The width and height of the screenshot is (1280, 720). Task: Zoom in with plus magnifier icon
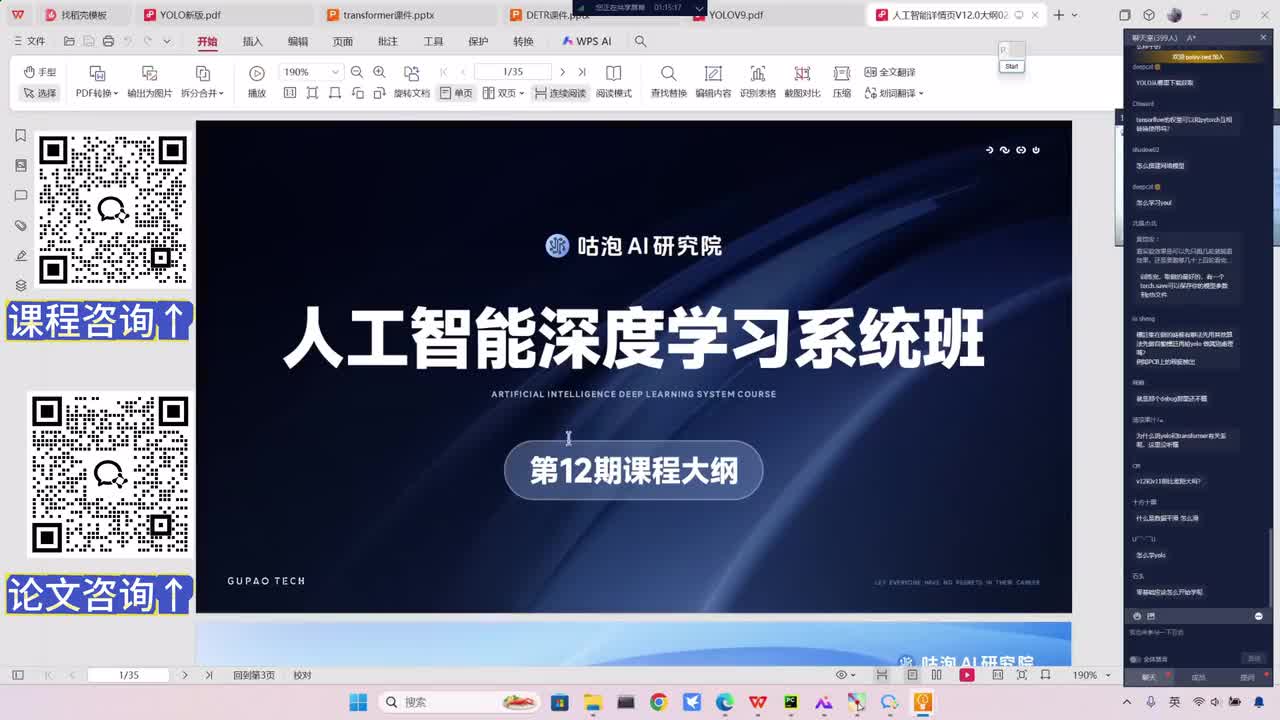[379, 72]
